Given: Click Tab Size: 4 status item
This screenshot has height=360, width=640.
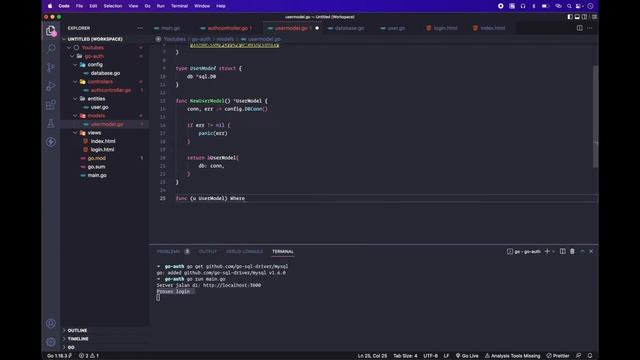Looking at the screenshot, I should click(x=405, y=356).
